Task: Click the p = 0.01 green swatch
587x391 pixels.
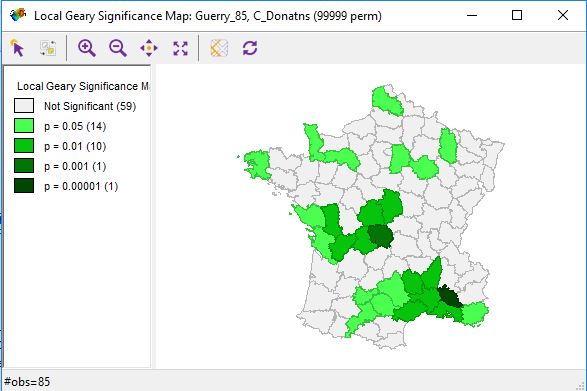Action: tap(24, 145)
